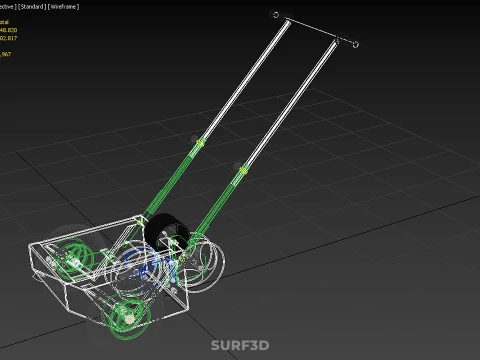This screenshot has height=360, width=480.
Task: Open the [Wireframe] shading menu
Action: (63, 7)
